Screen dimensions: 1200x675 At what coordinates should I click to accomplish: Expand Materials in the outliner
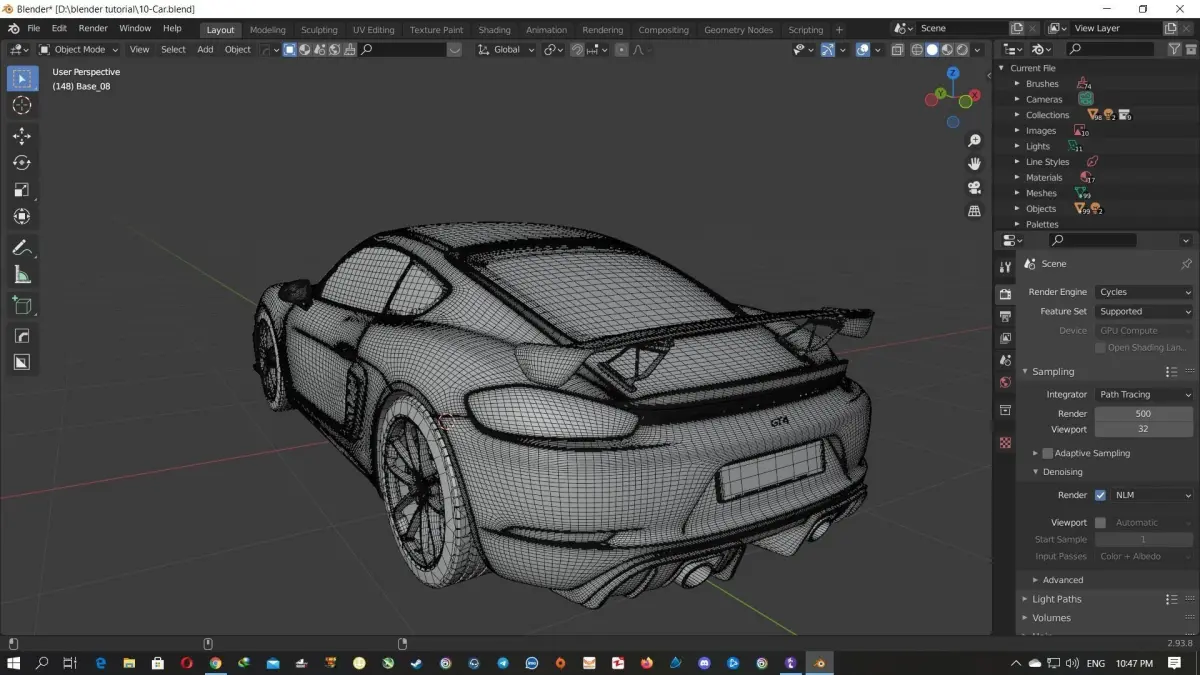1017,177
